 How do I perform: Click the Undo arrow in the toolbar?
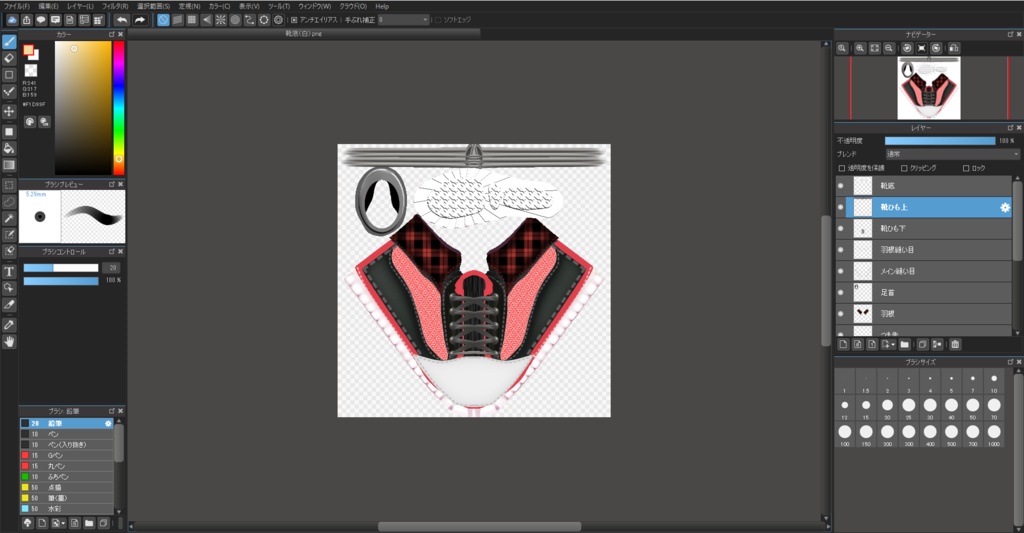point(121,20)
